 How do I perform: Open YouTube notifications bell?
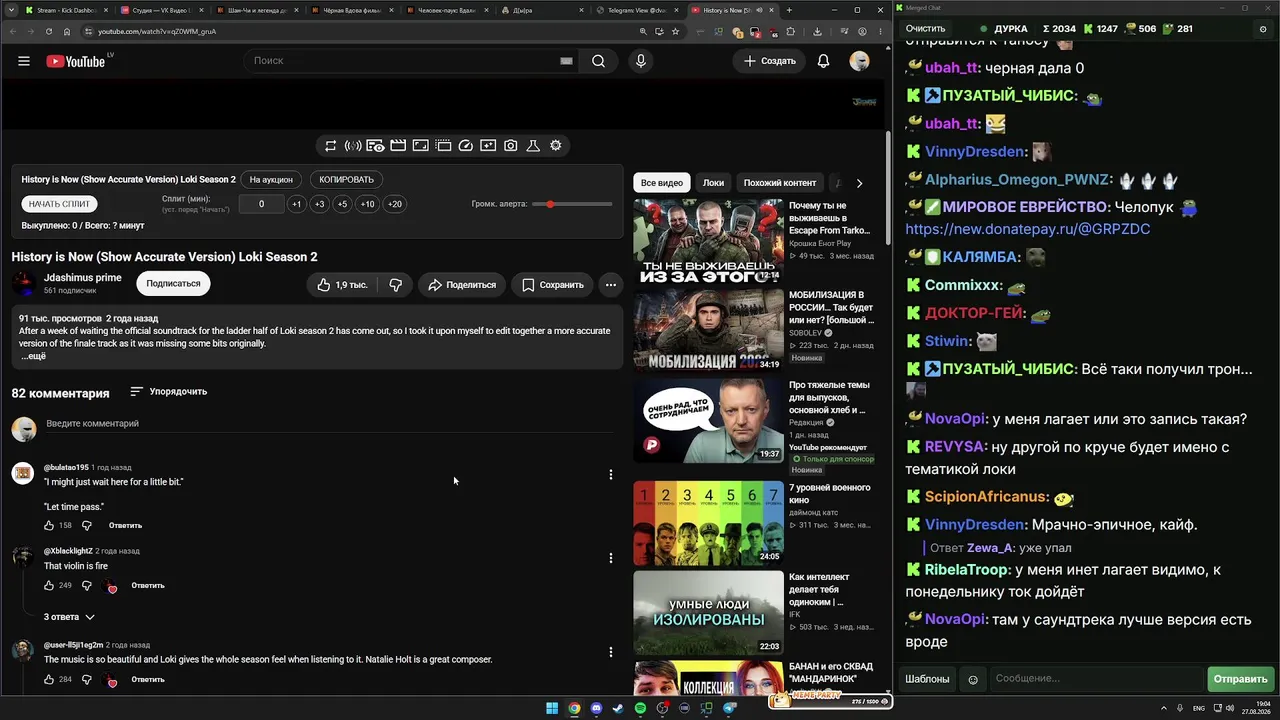[823, 61]
